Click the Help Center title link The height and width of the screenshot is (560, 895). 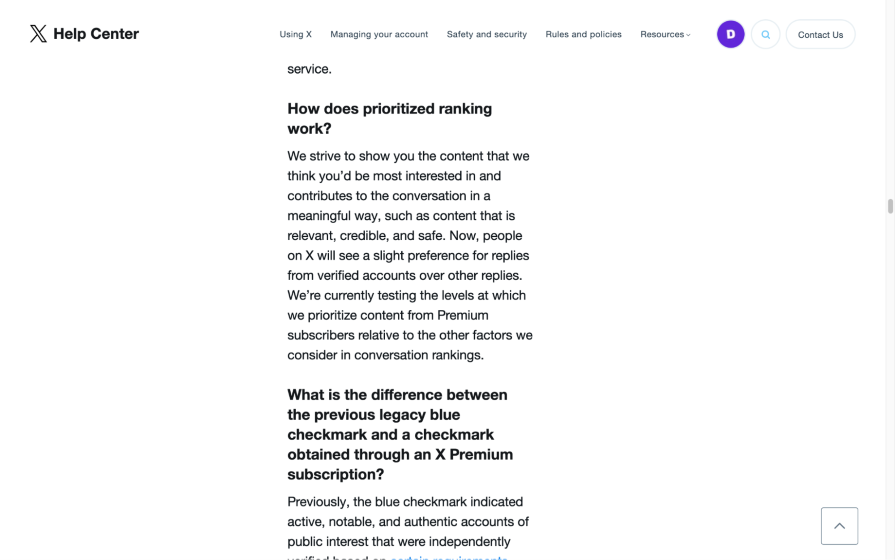click(96, 34)
